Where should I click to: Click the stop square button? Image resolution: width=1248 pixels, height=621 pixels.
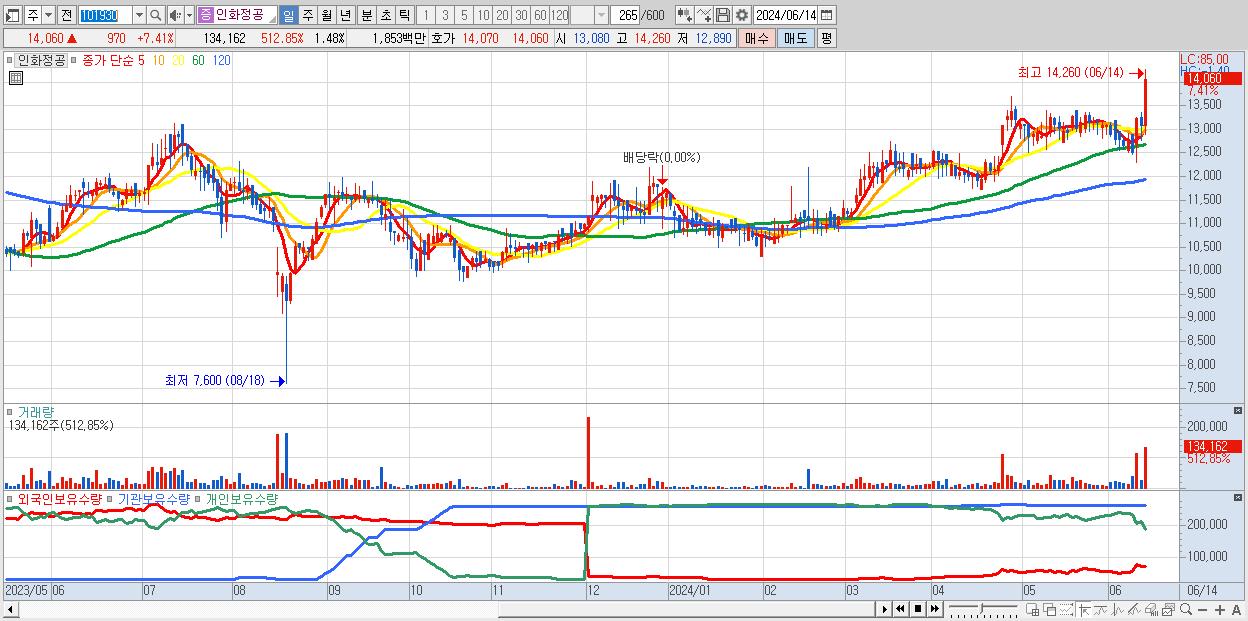click(918, 609)
